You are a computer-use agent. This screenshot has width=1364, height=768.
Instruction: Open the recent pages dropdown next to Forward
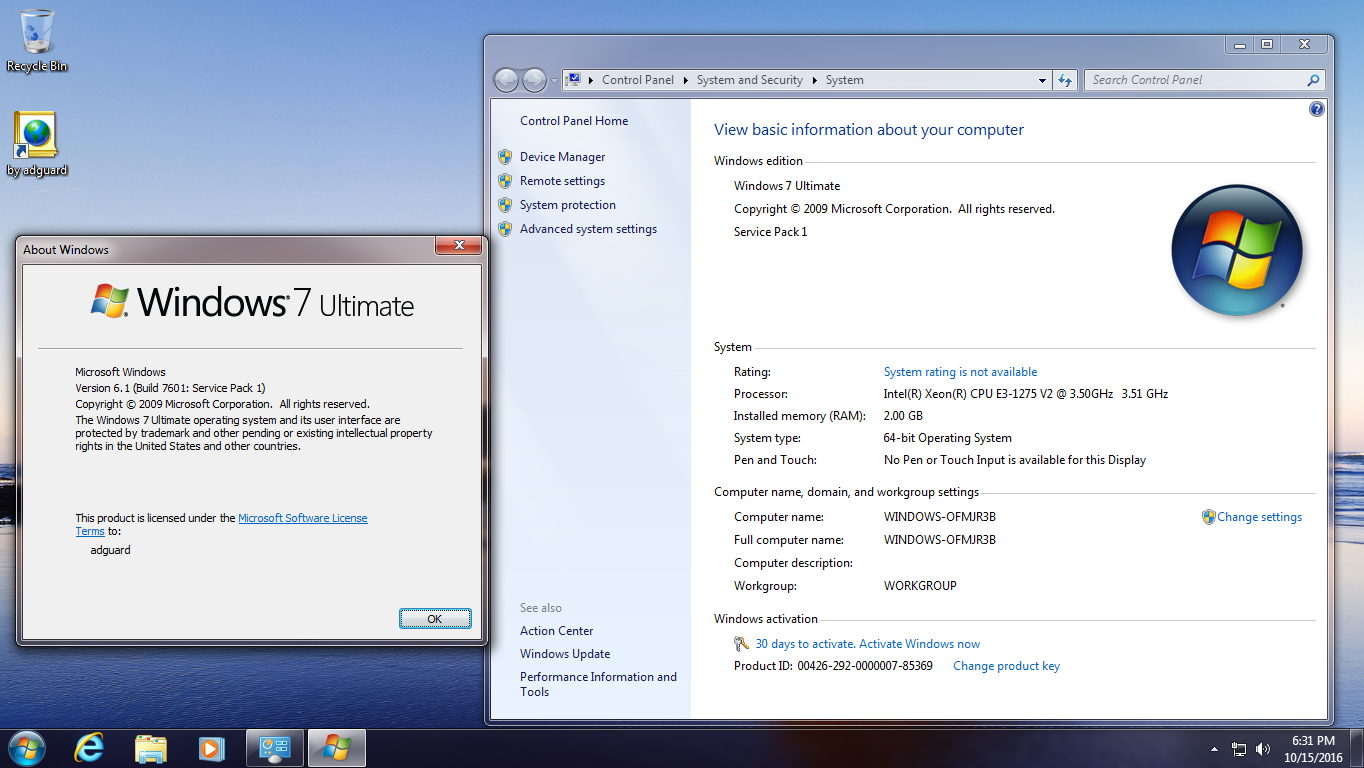click(554, 80)
